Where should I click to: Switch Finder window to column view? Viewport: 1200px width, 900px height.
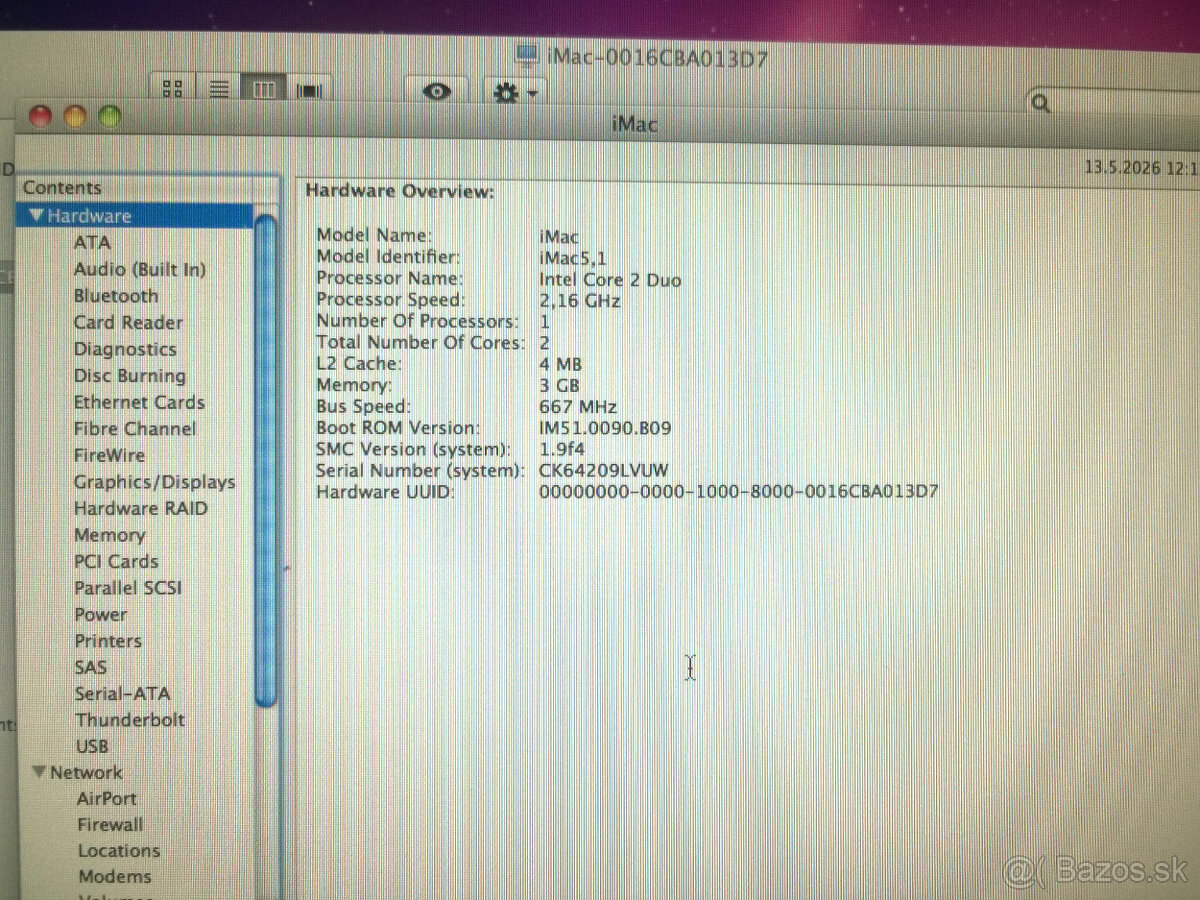coord(264,89)
